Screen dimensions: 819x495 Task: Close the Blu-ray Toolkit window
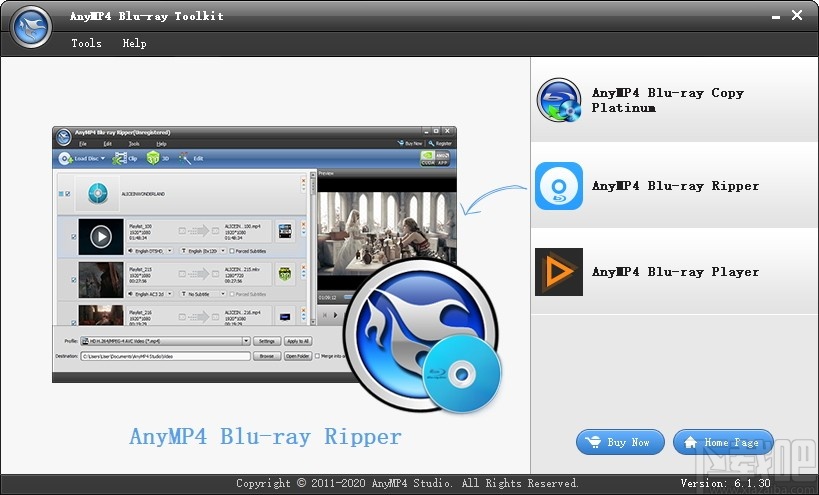coord(797,16)
